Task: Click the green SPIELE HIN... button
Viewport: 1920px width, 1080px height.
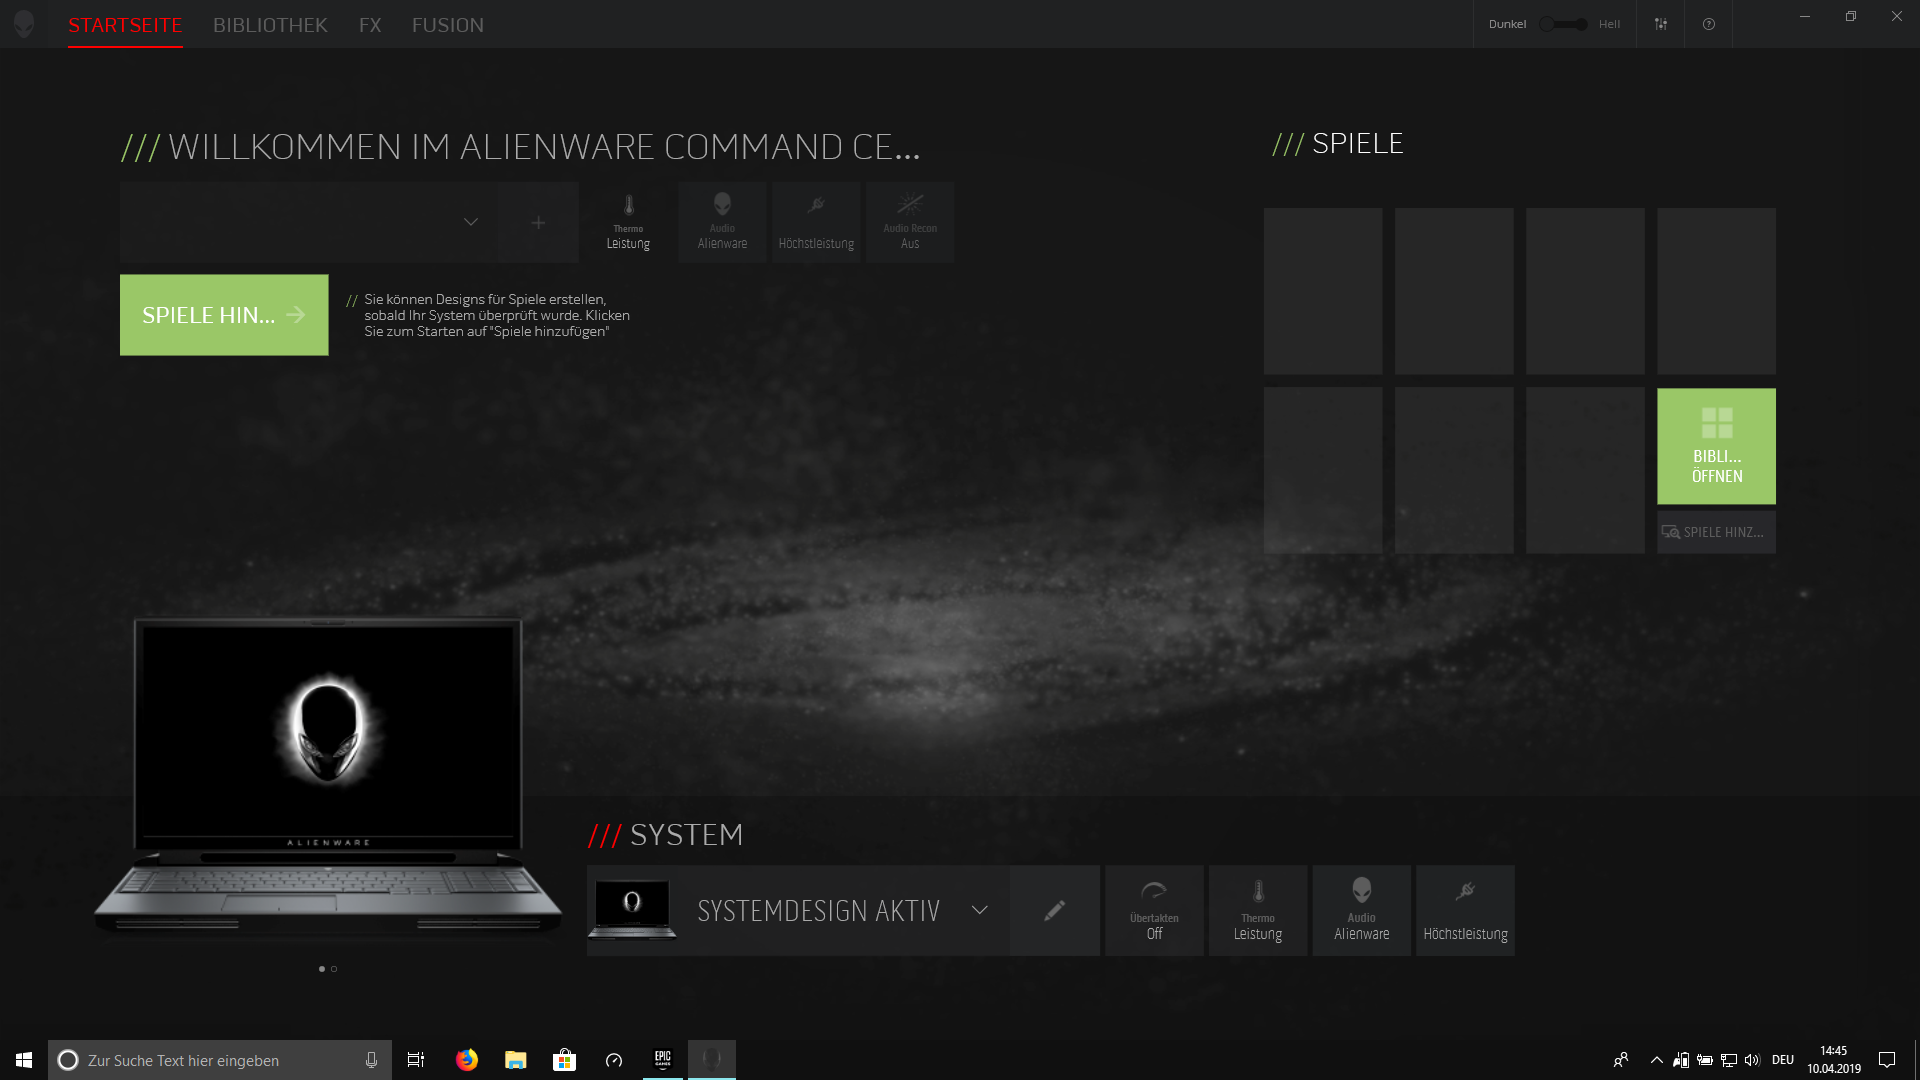Action: tap(224, 315)
